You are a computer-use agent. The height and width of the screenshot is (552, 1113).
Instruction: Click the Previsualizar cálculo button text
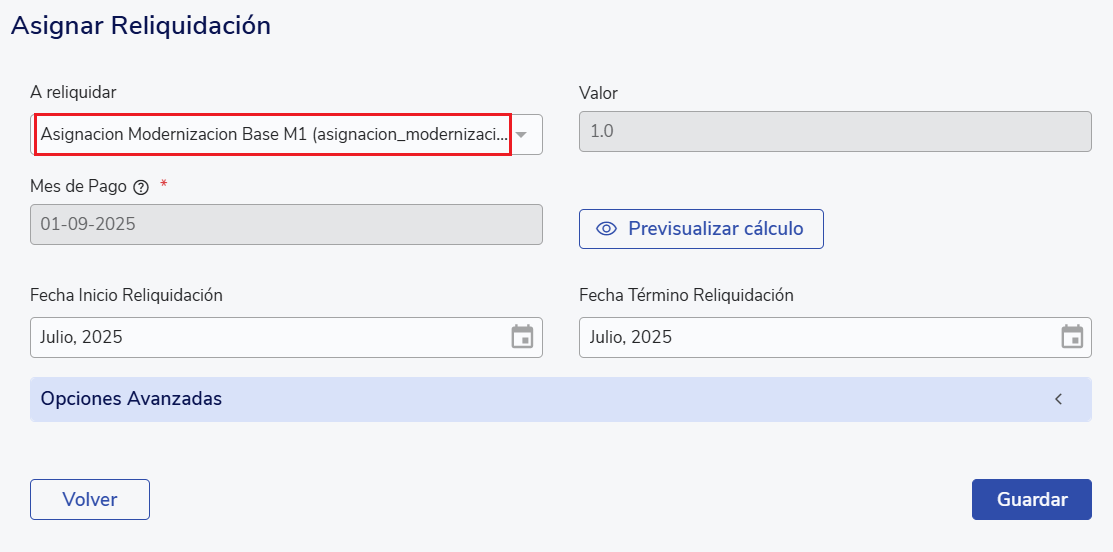click(x=715, y=229)
